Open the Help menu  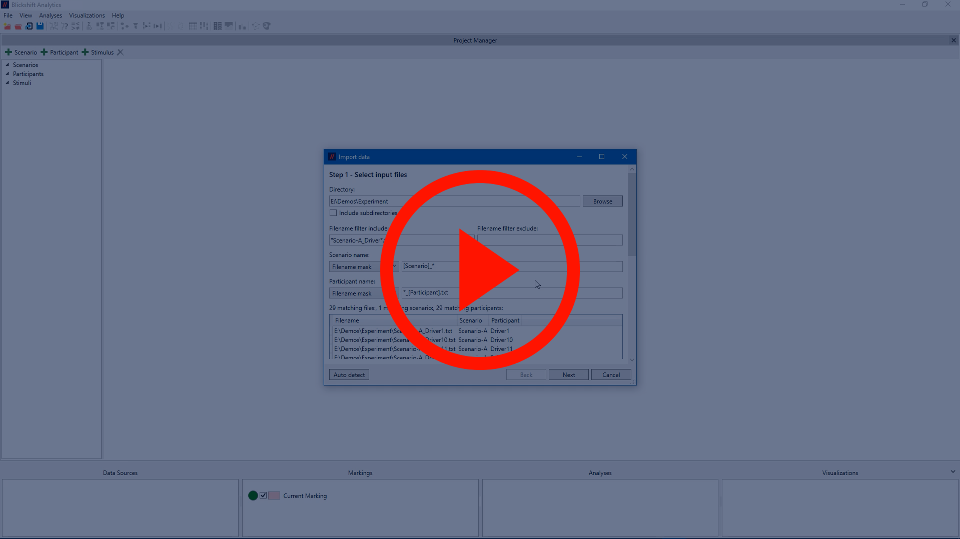(118, 15)
